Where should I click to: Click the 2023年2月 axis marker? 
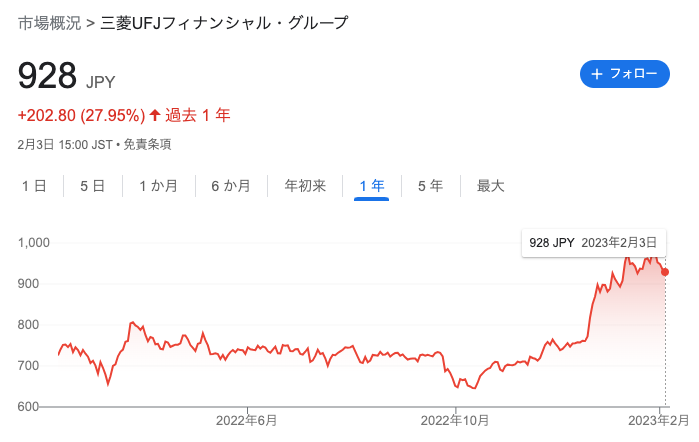pos(659,421)
